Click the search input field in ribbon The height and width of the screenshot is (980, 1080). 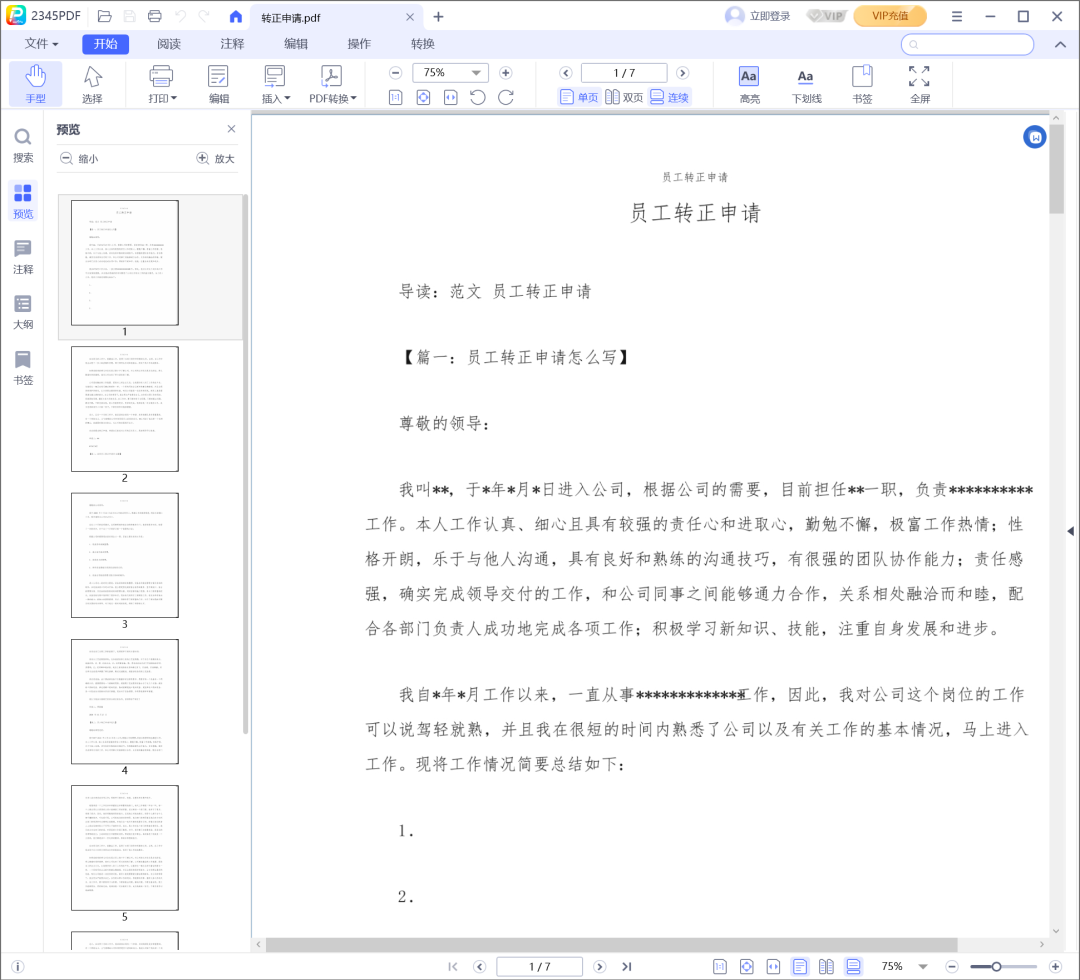[x=967, y=44]
